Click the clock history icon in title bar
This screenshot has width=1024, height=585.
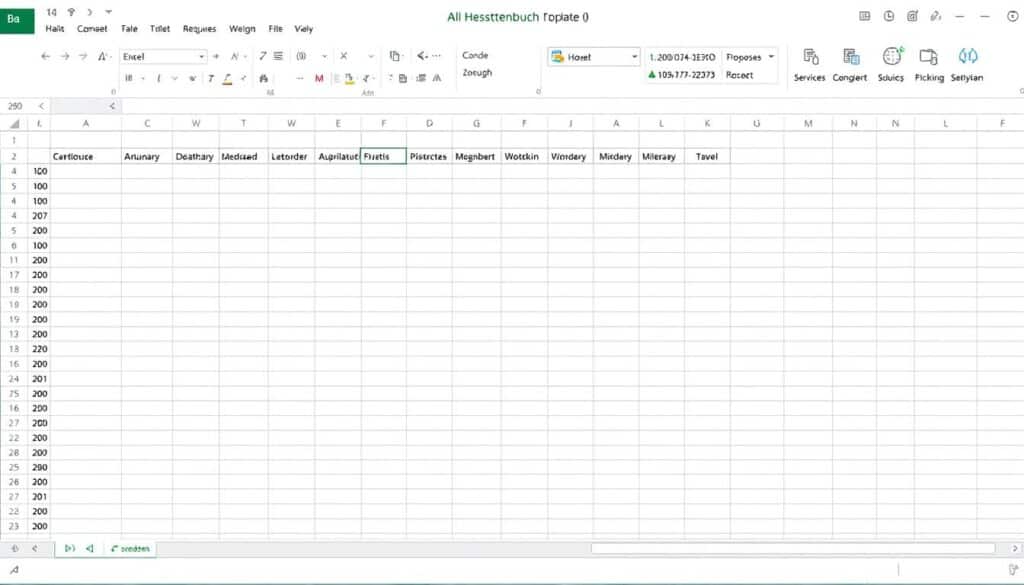click(889, 16)
